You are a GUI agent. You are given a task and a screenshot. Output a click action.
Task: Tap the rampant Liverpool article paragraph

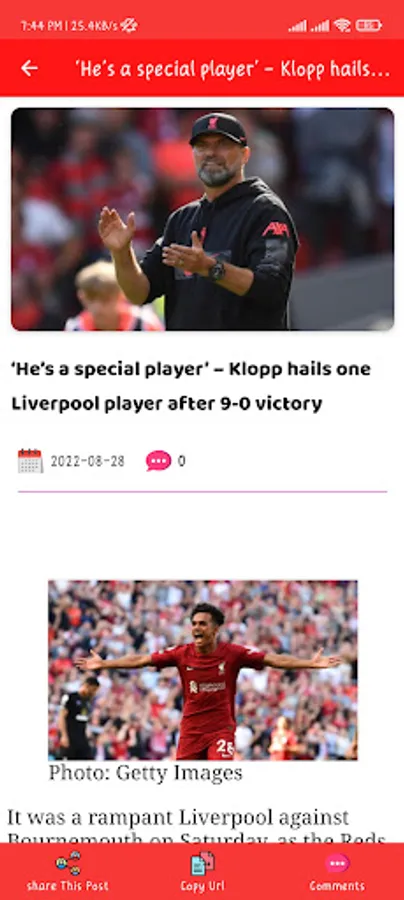196,825
